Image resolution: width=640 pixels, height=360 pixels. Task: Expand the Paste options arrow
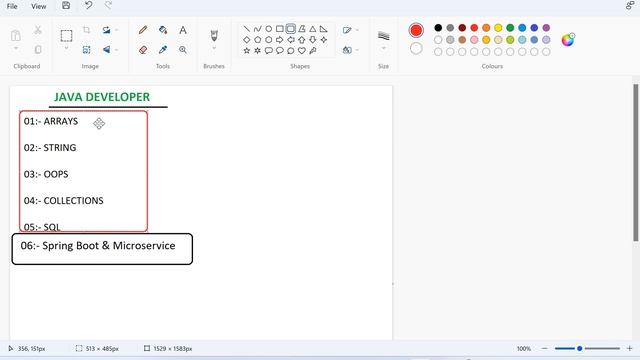(16, 49)
